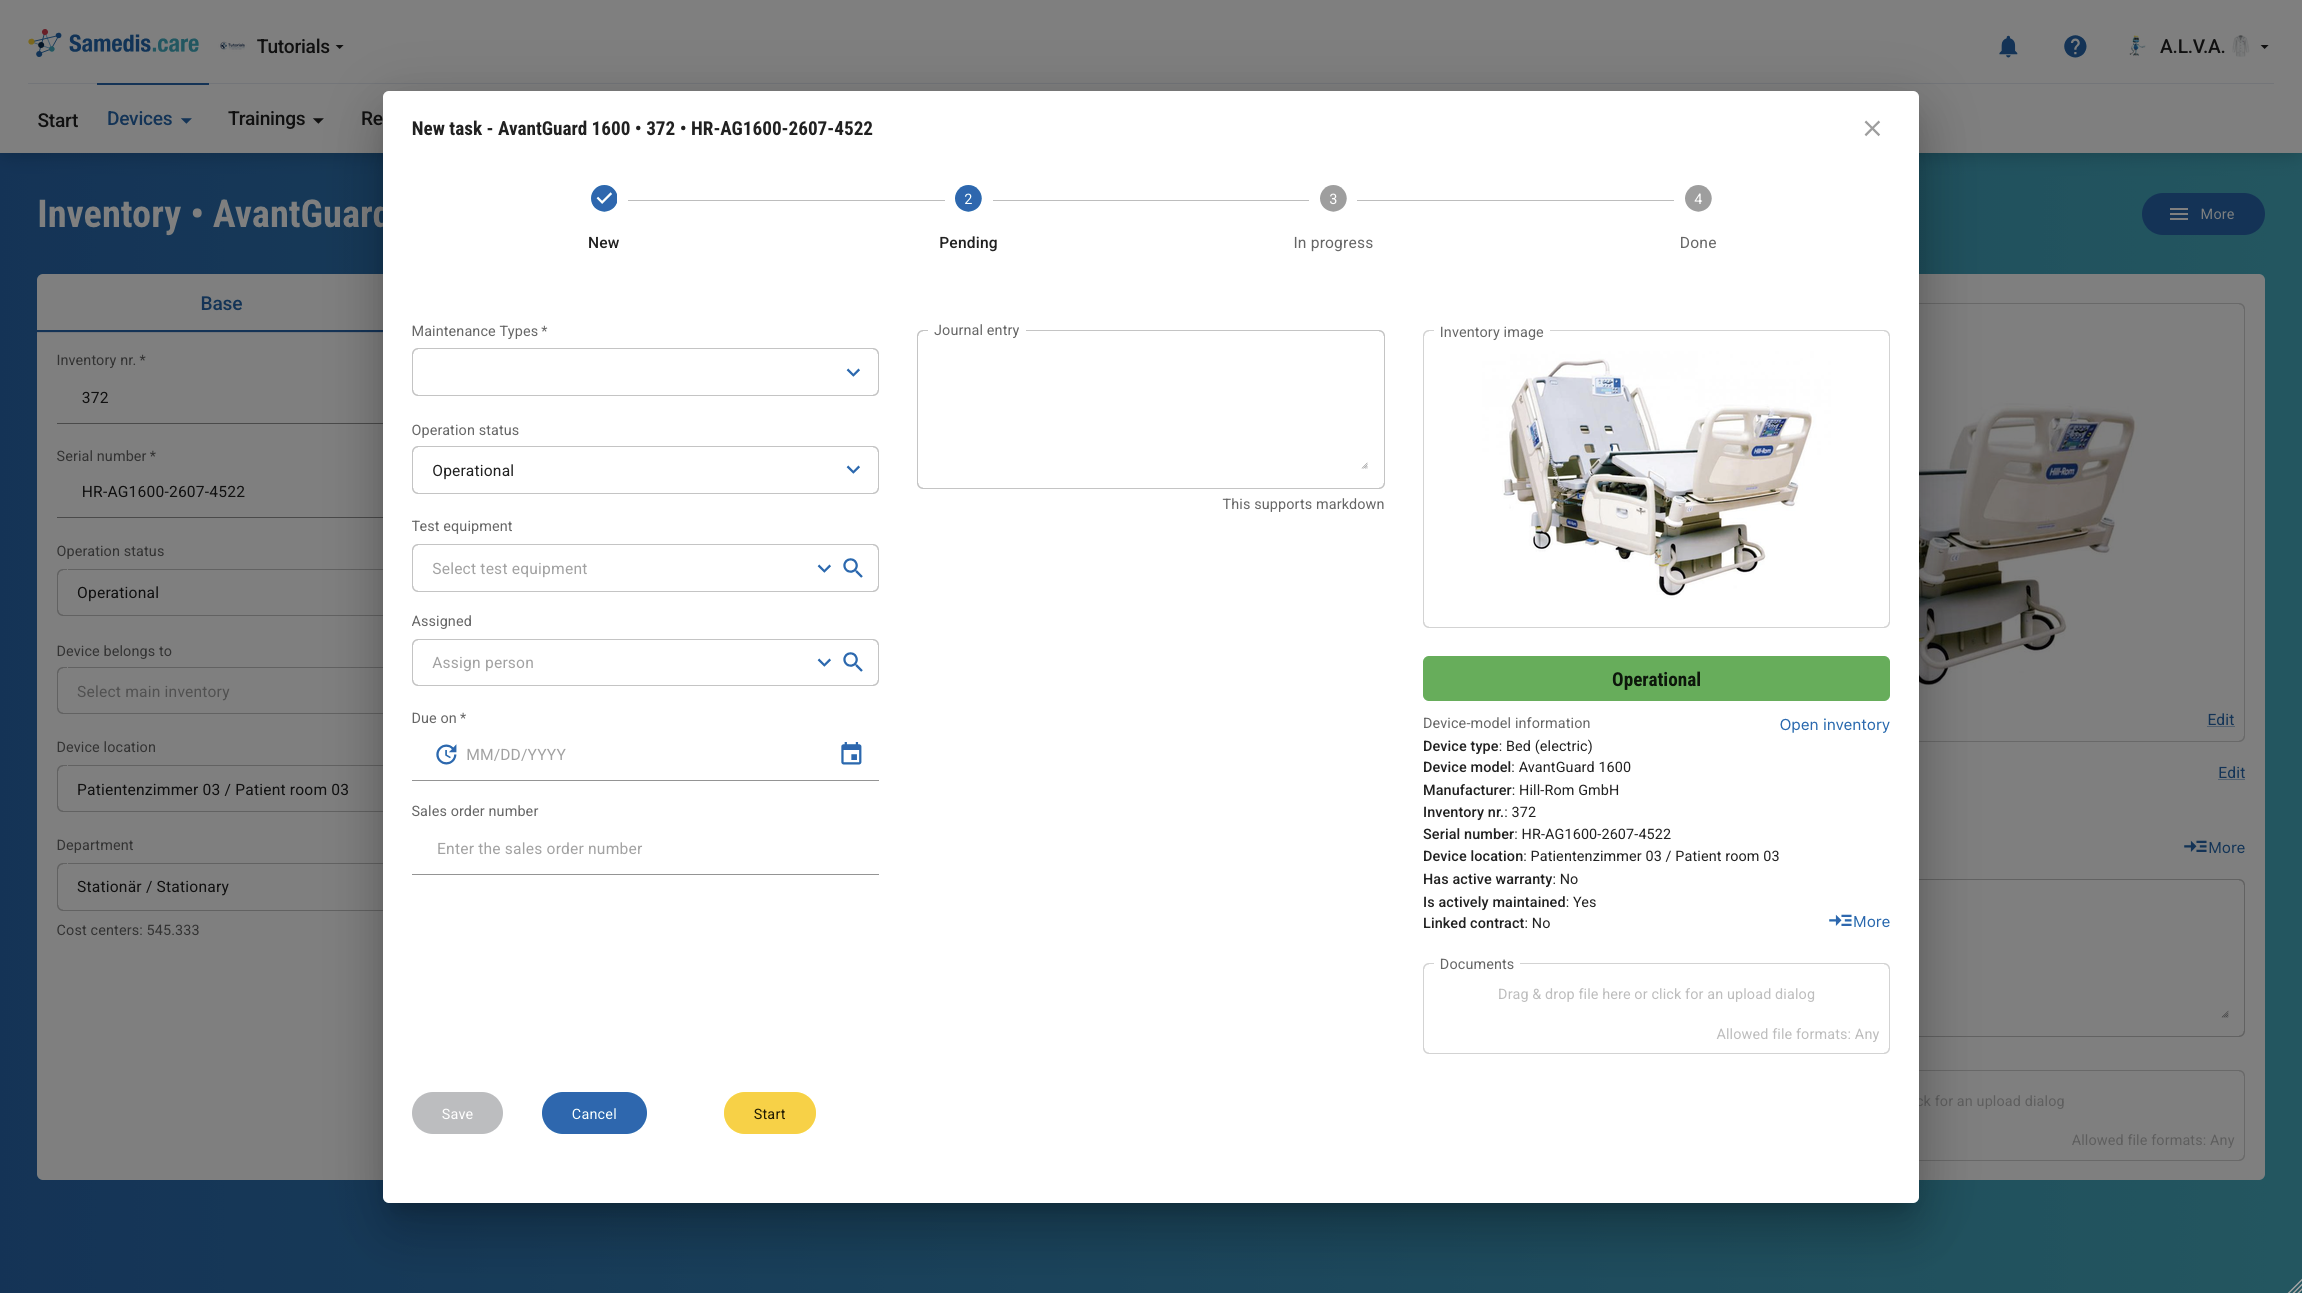Open the Devices menu

(149, 119)
